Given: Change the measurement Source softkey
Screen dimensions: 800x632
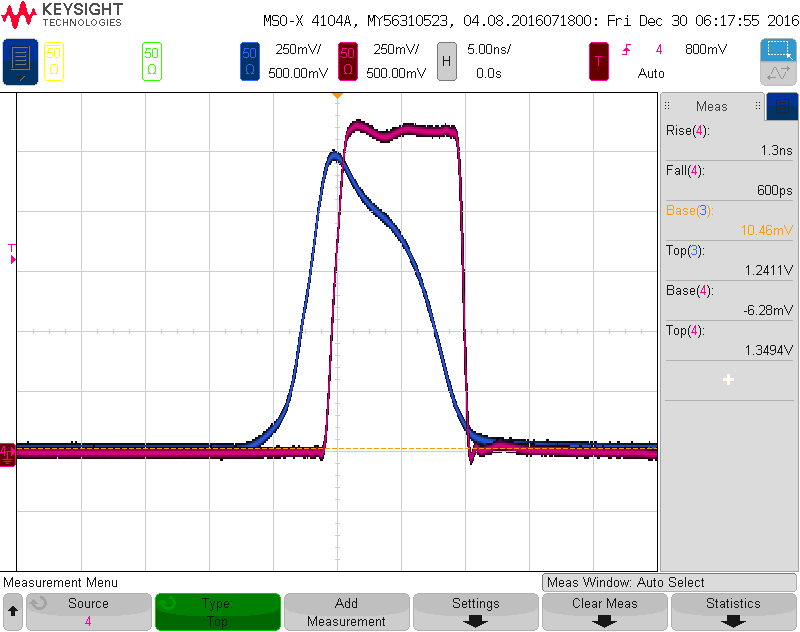Looking at the screenshot, I should (89, 611).
